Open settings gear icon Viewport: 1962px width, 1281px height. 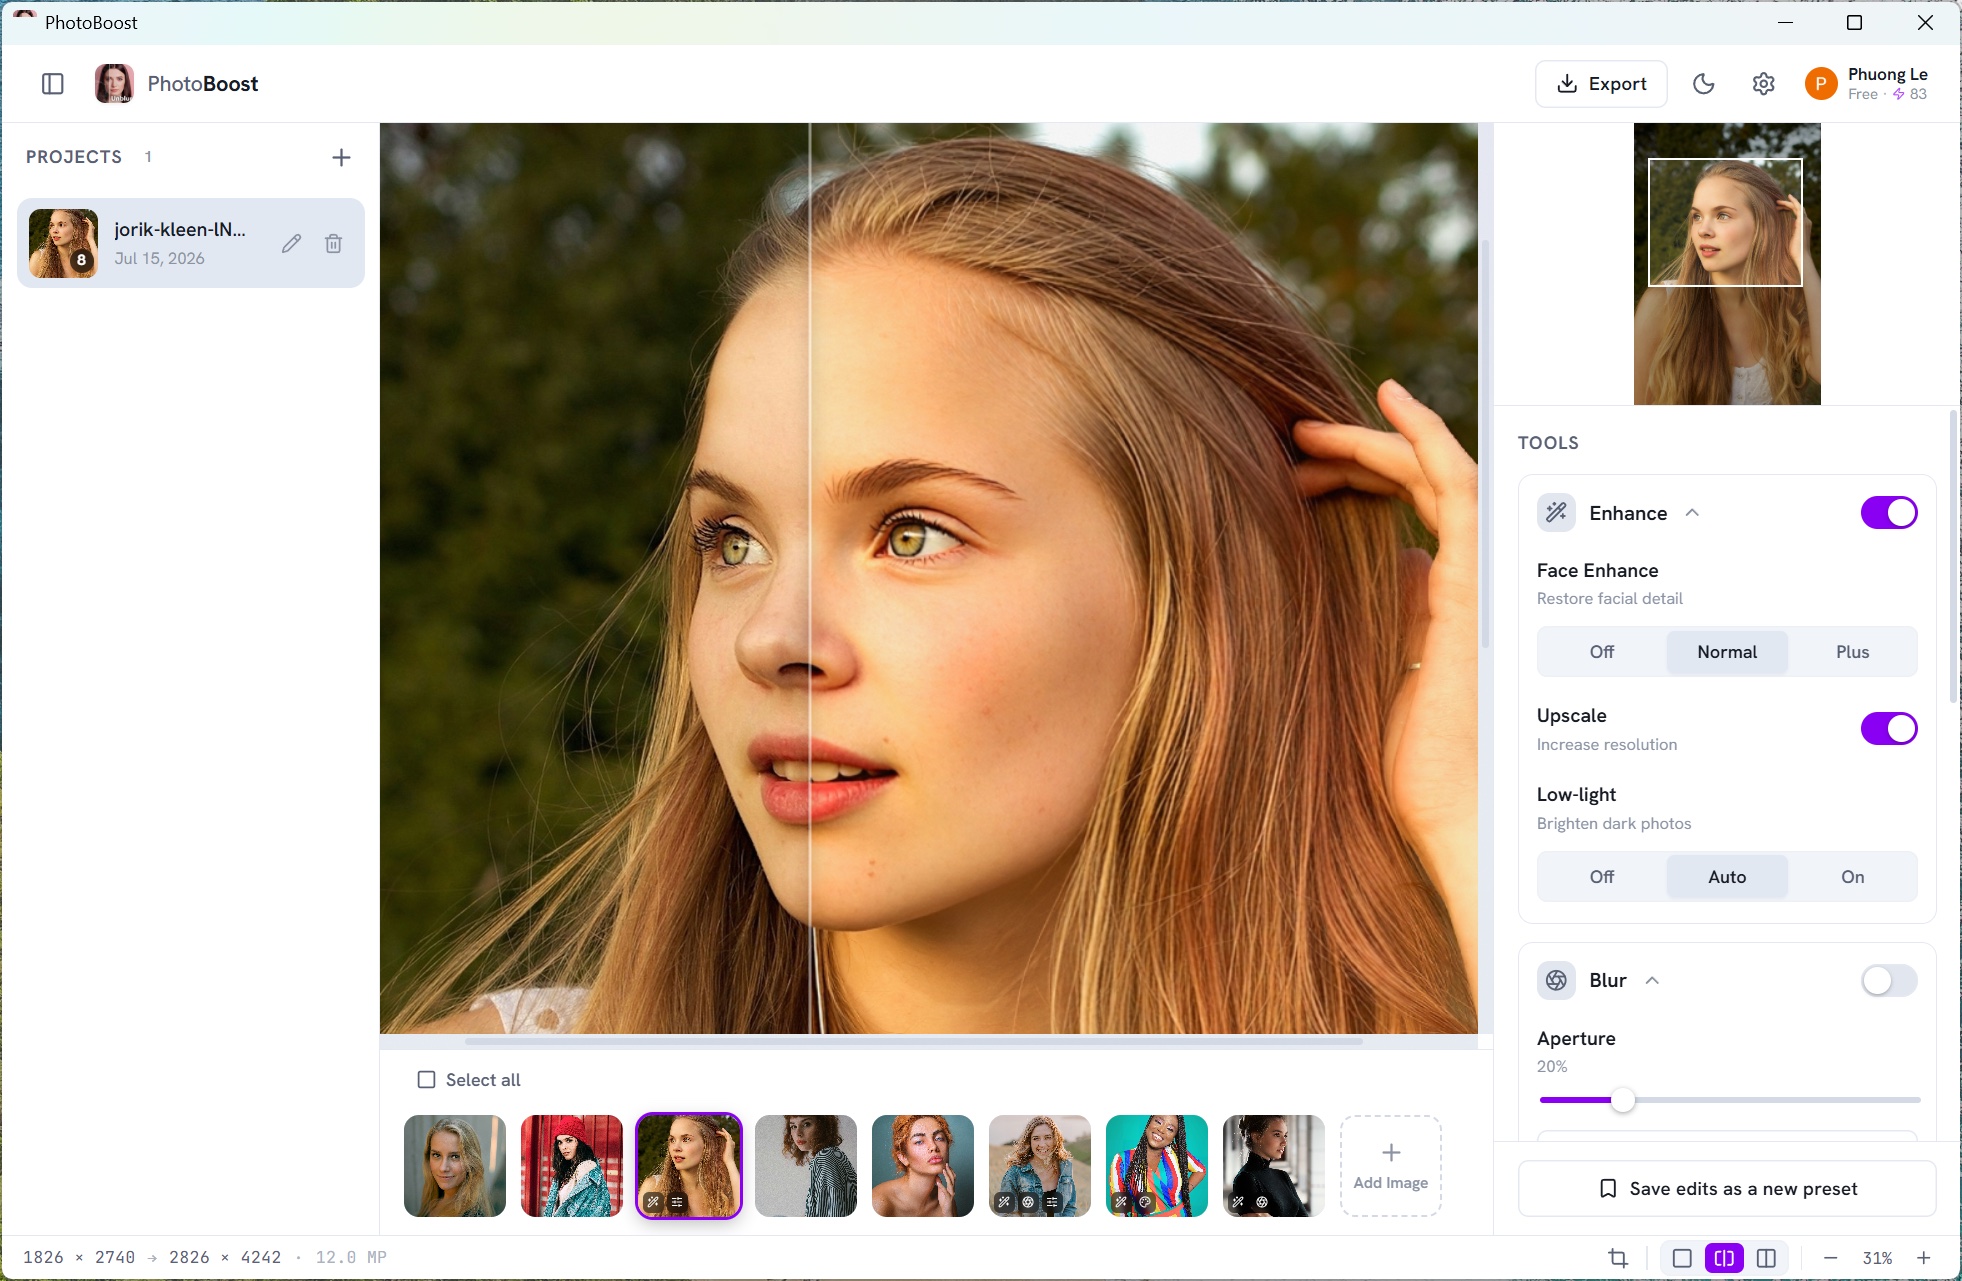(x=1764, y=84)
